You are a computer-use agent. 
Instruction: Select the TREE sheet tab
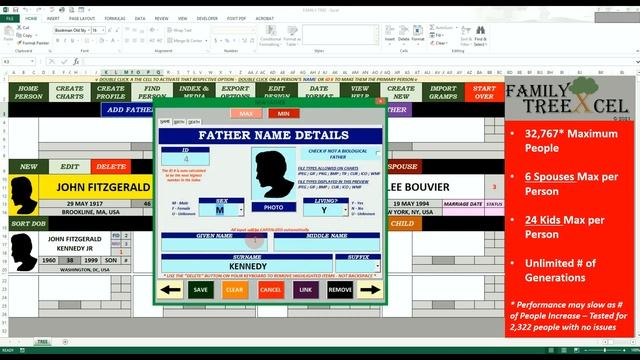tap(42, 342)
